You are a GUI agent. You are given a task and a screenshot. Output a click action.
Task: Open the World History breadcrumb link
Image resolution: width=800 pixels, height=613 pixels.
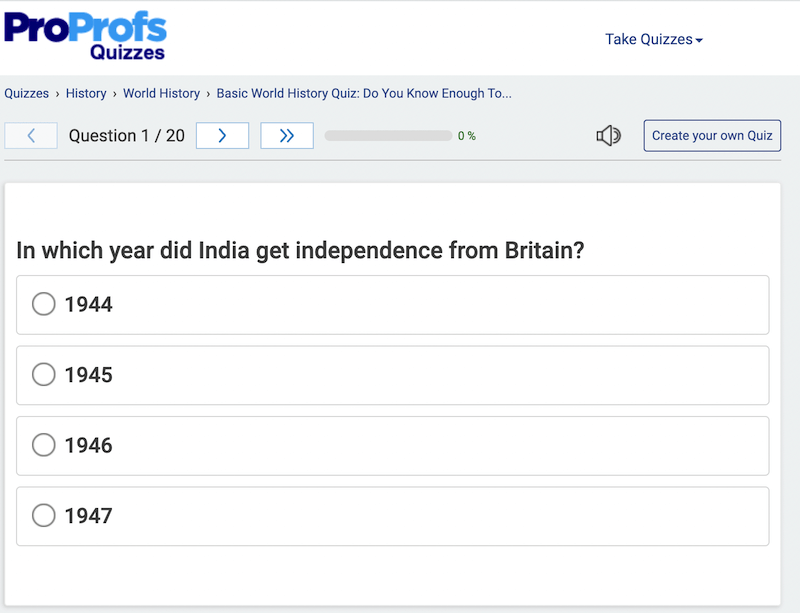click(161, 93)
